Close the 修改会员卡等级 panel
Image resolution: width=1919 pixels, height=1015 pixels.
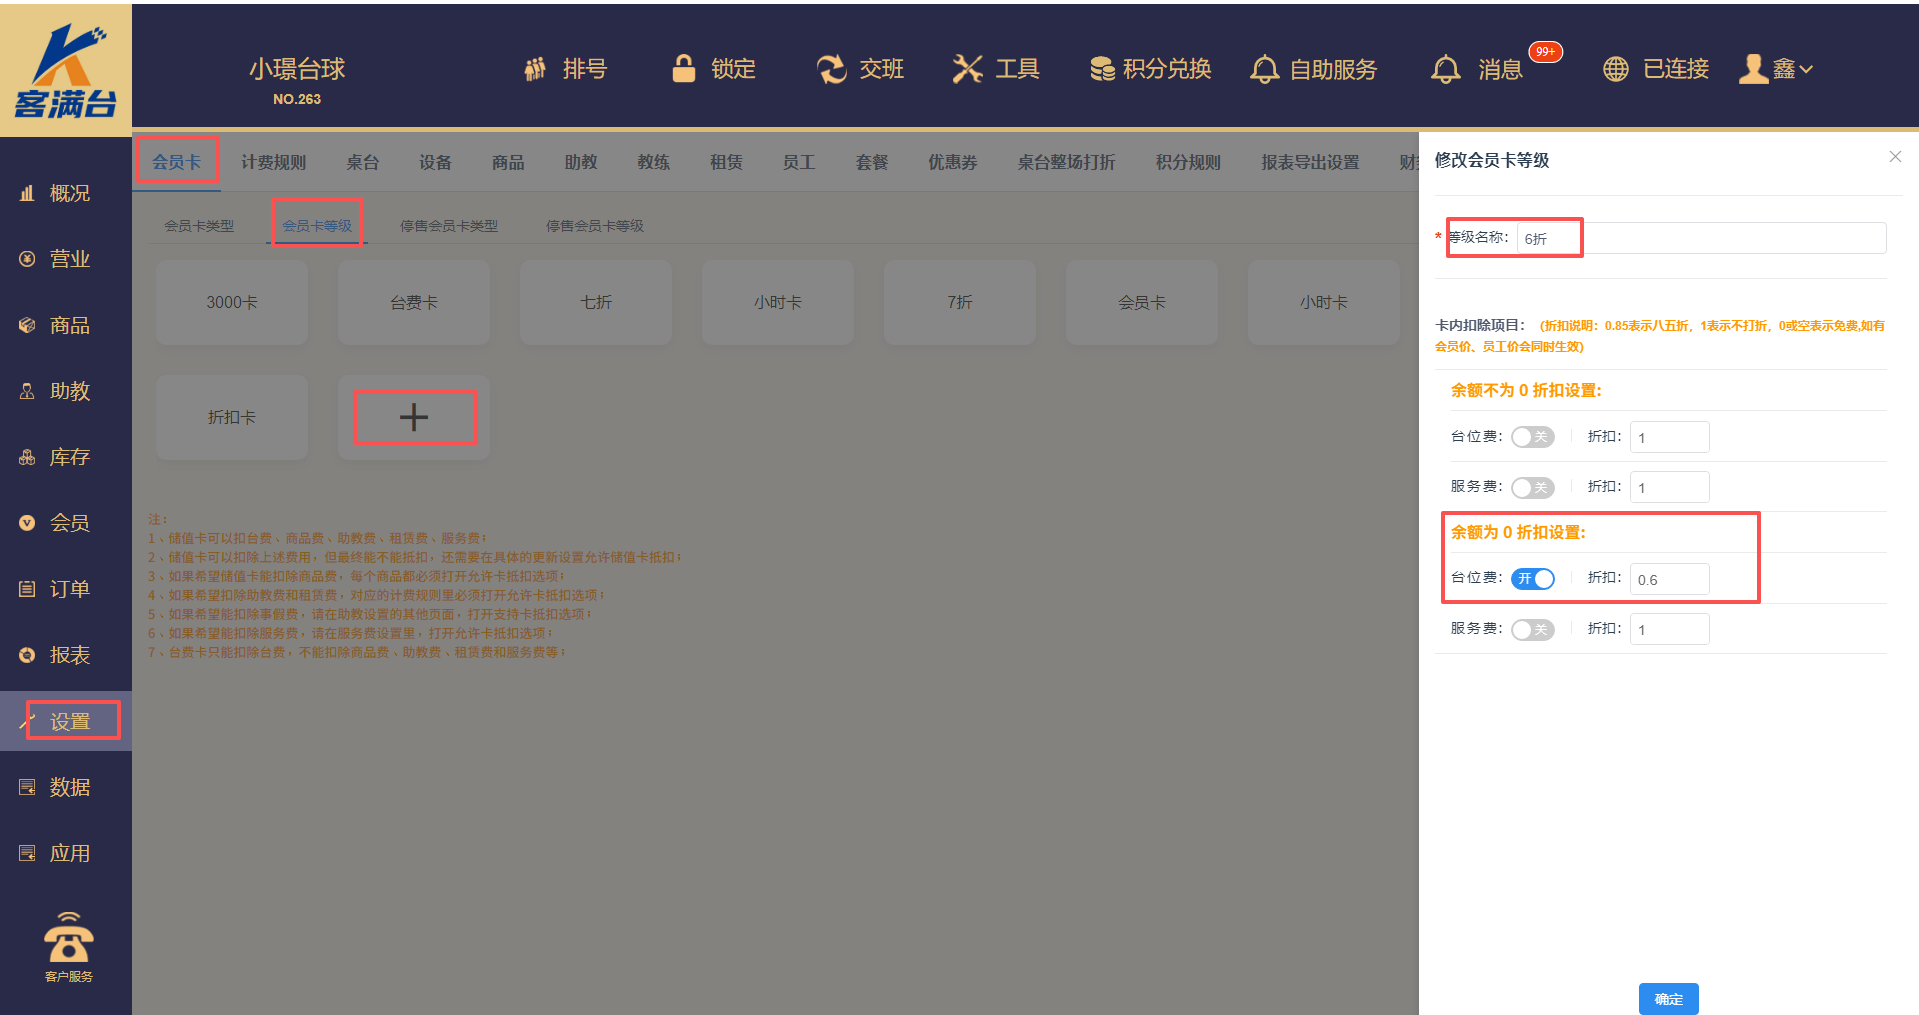point(1895,157)
